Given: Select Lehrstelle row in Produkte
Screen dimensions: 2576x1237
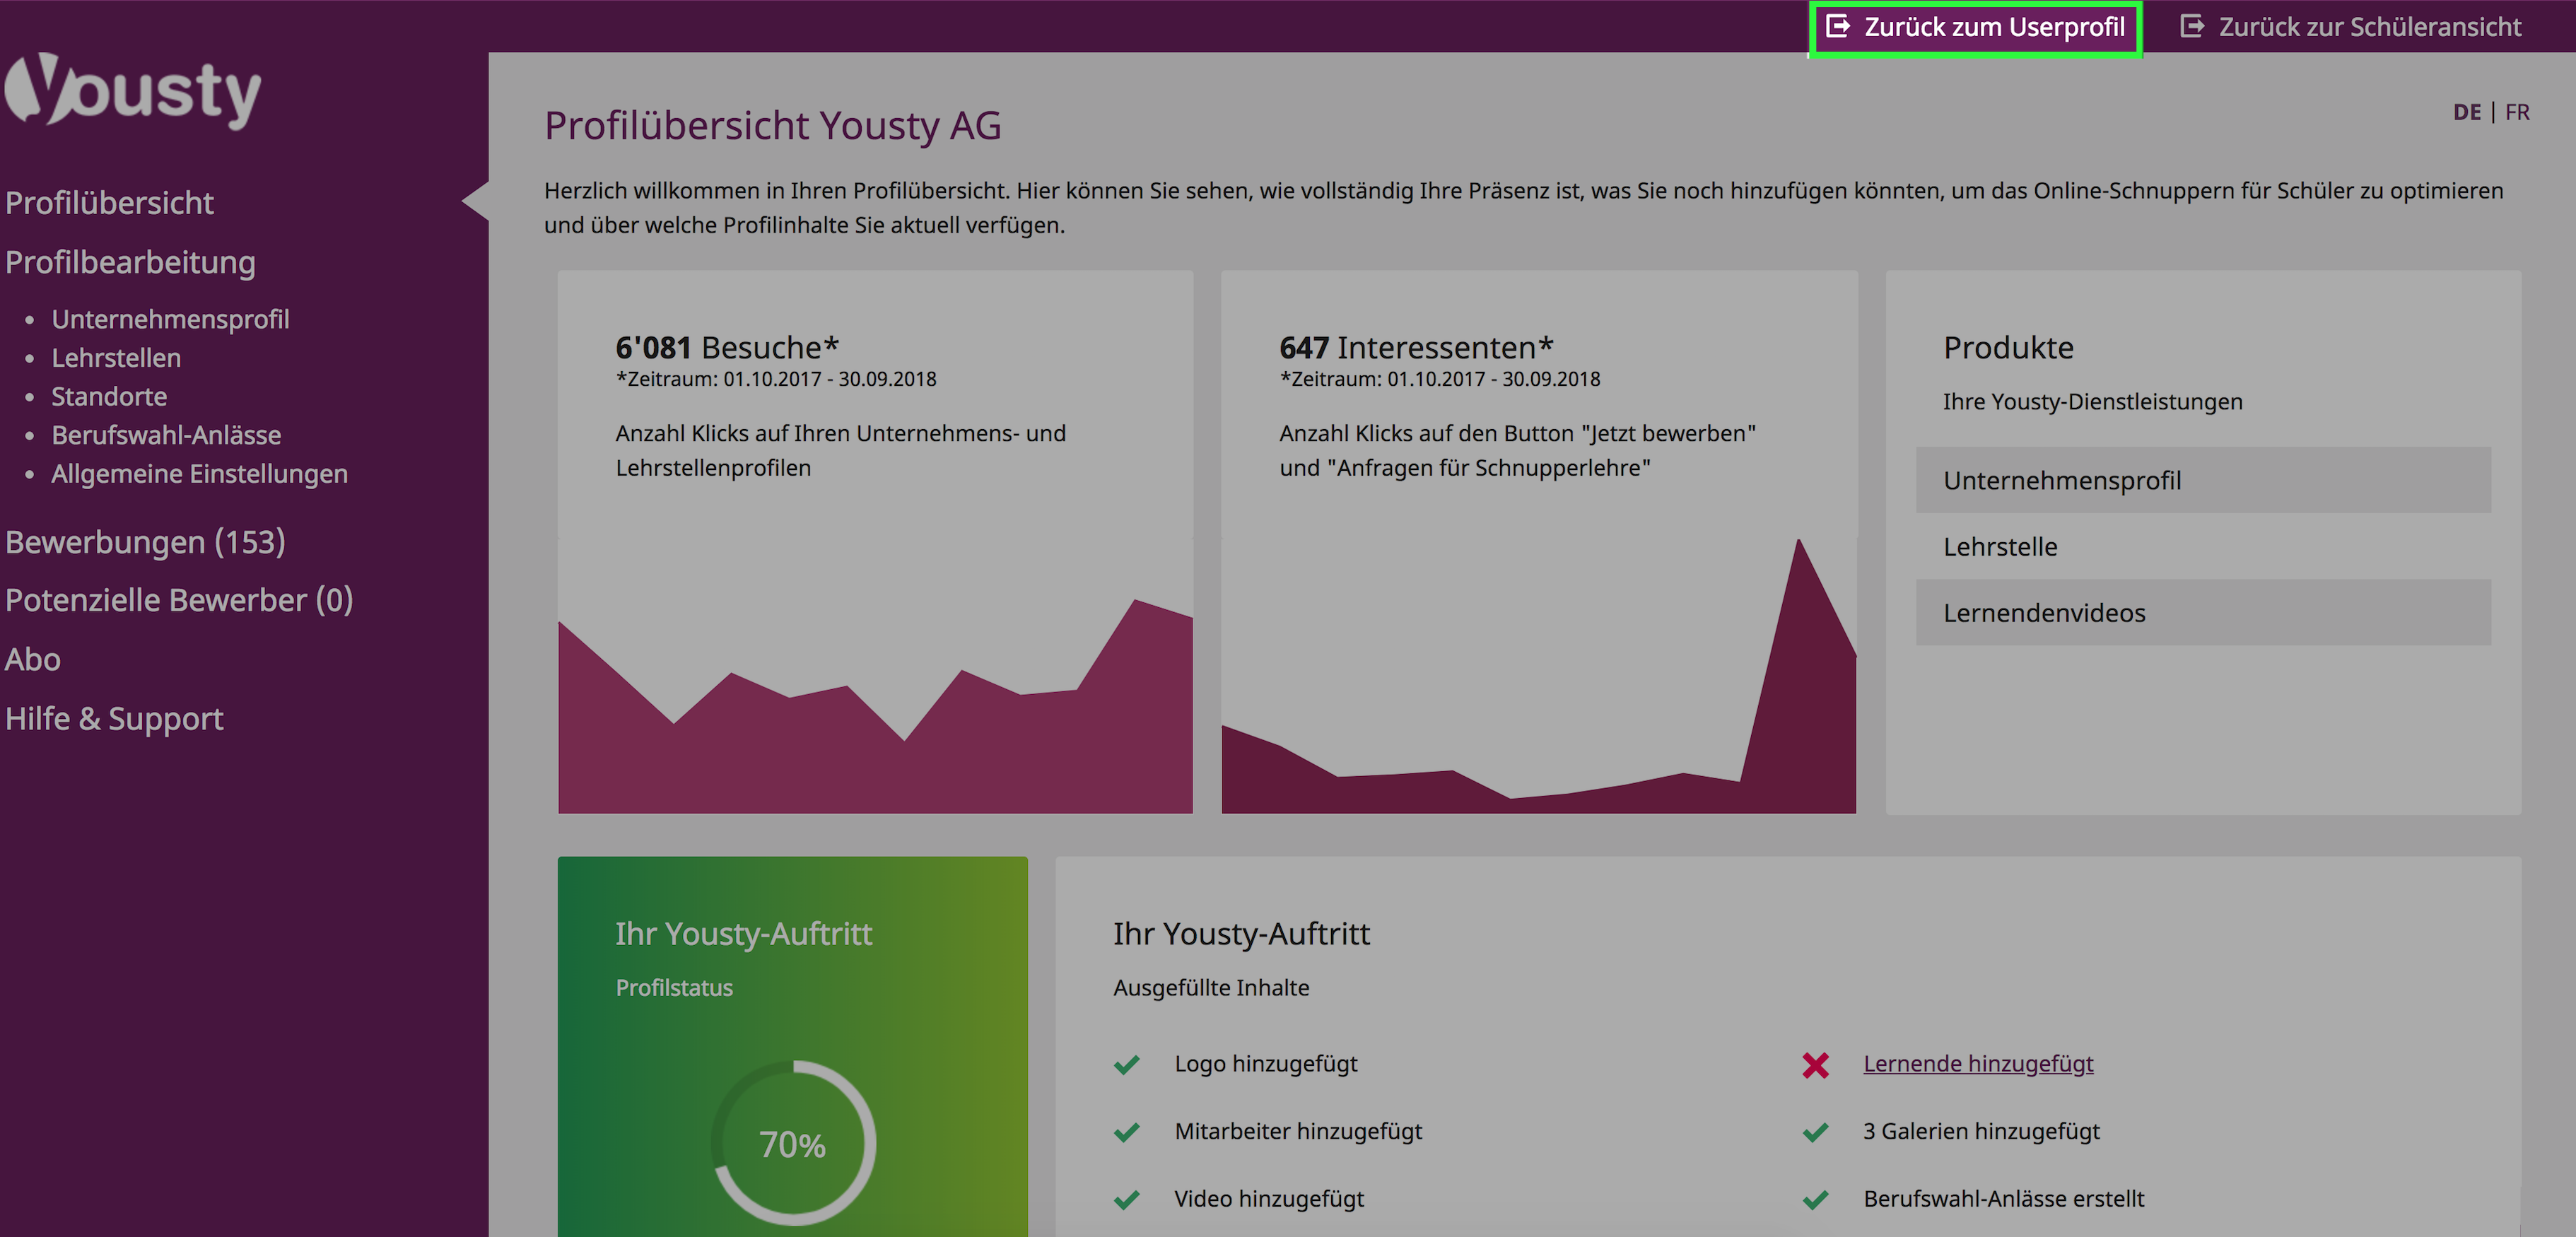Looking at the screenshot, I should pyautogui.click(x=2202, y=546).
